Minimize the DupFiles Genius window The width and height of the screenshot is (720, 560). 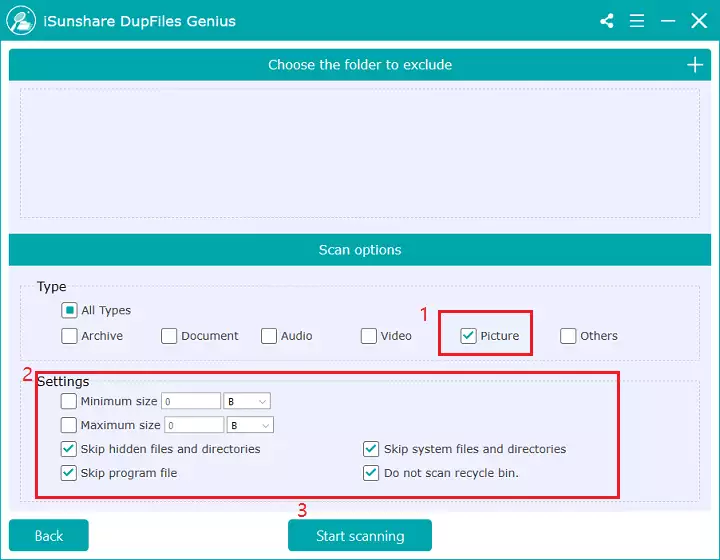coord(668,21)
